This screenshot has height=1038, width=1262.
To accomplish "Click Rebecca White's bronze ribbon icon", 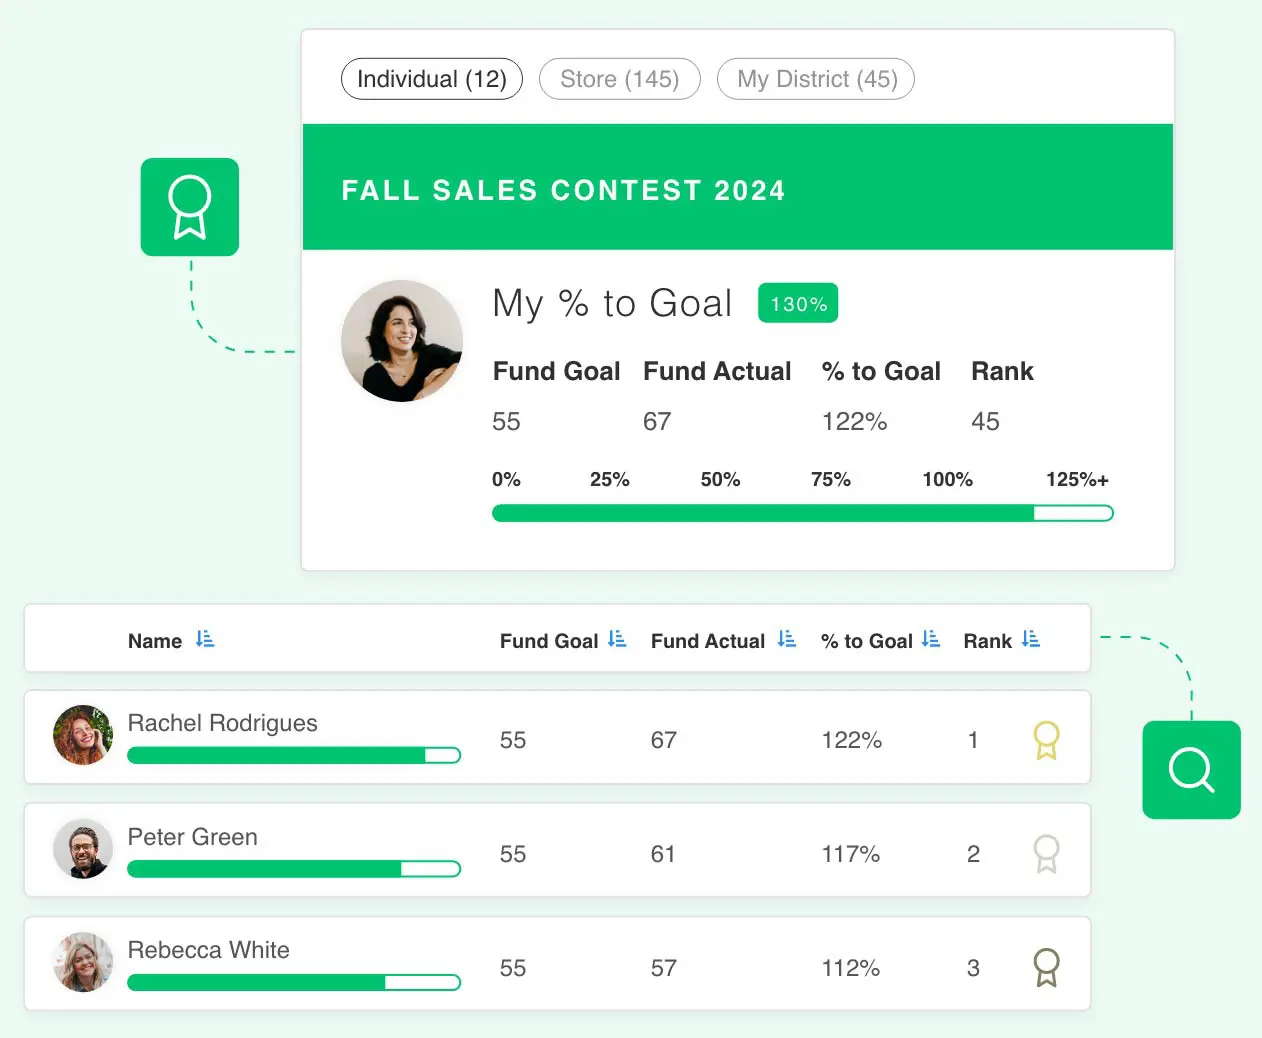I will click(x=1046, y=967).
